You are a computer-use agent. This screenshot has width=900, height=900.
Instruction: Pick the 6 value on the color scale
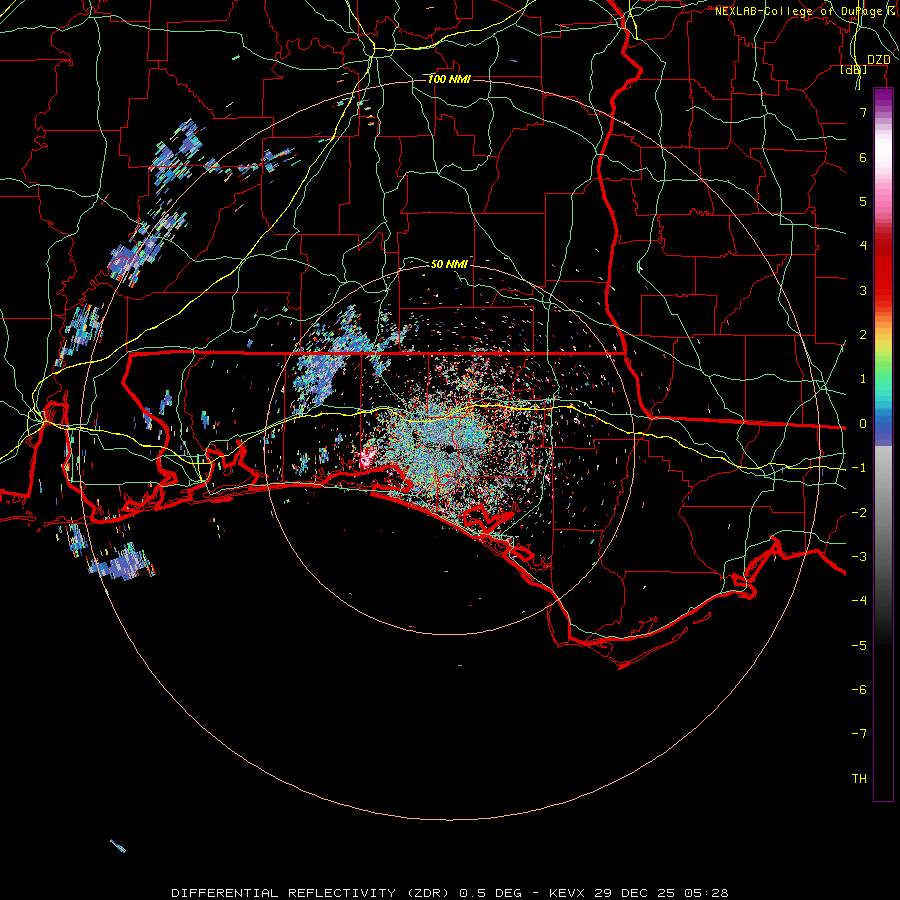pos(863,158)
